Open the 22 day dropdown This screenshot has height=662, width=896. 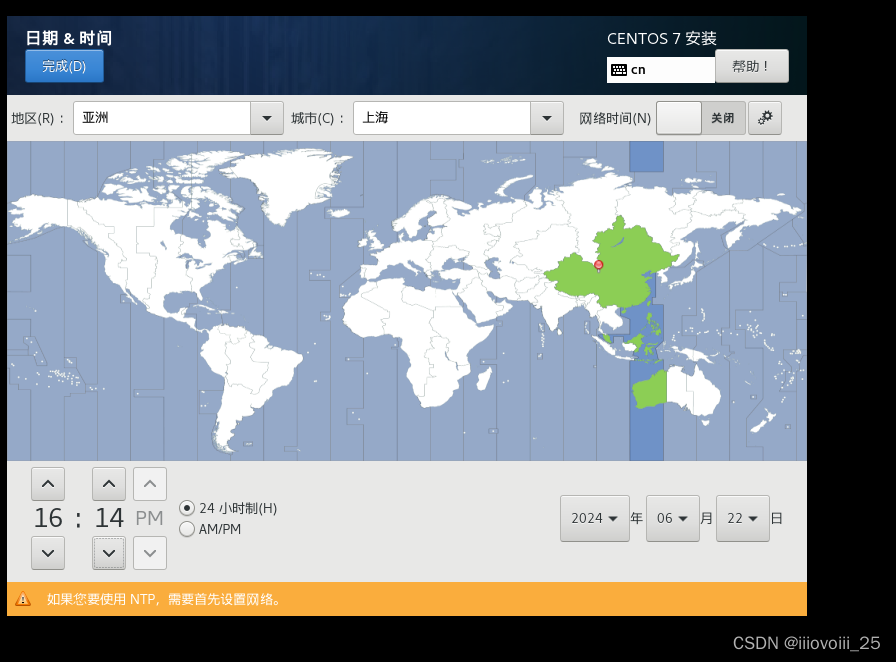pyautogui.click(x=742, y=519)
